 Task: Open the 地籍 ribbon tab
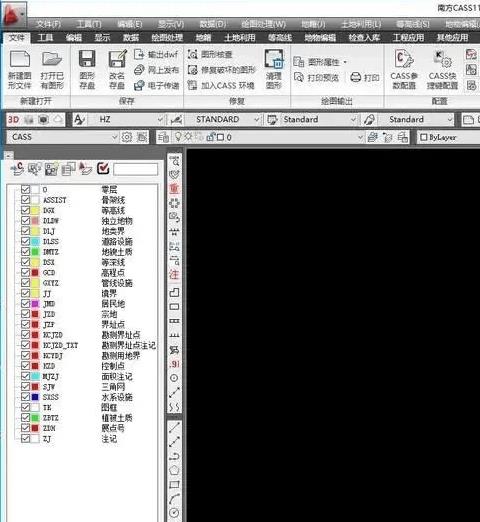pos(203,38)
